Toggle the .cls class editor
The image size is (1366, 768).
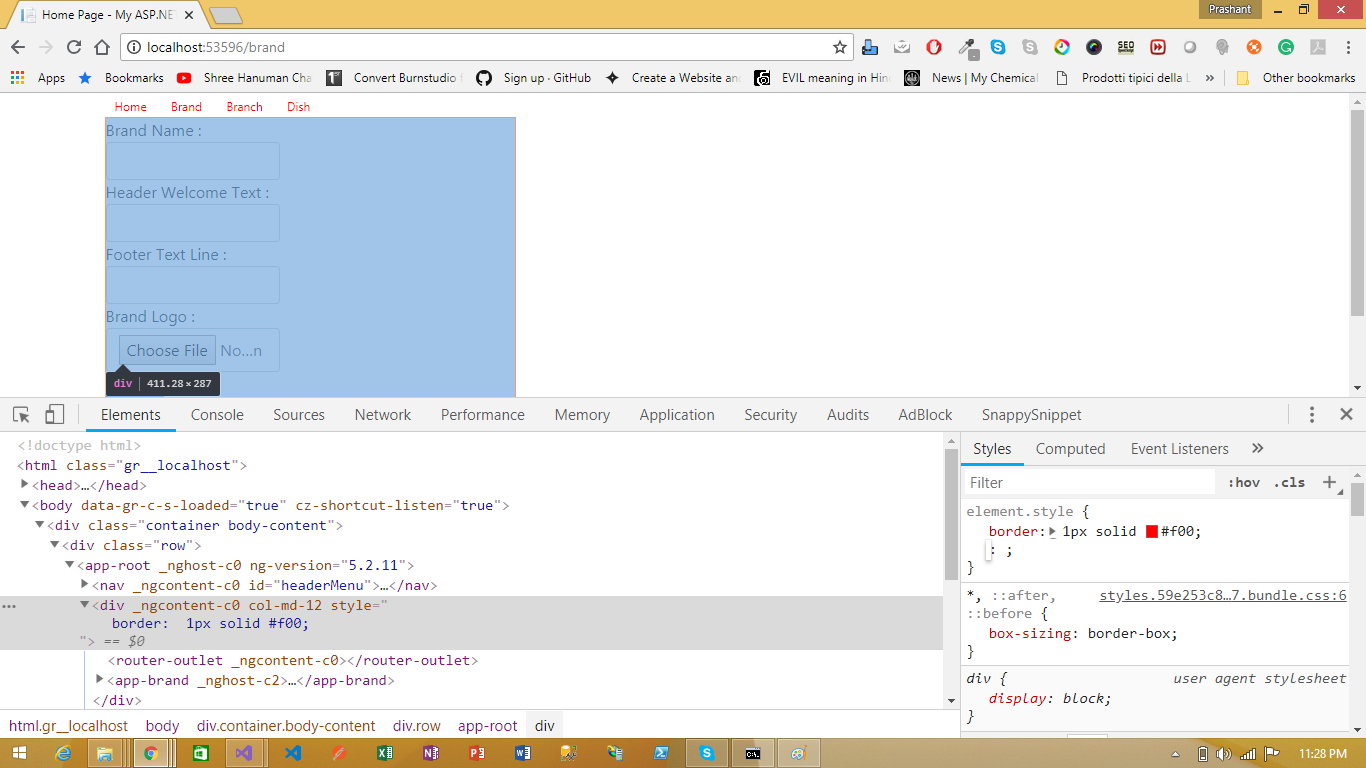pyautogui.click(x=1289, y=482)
